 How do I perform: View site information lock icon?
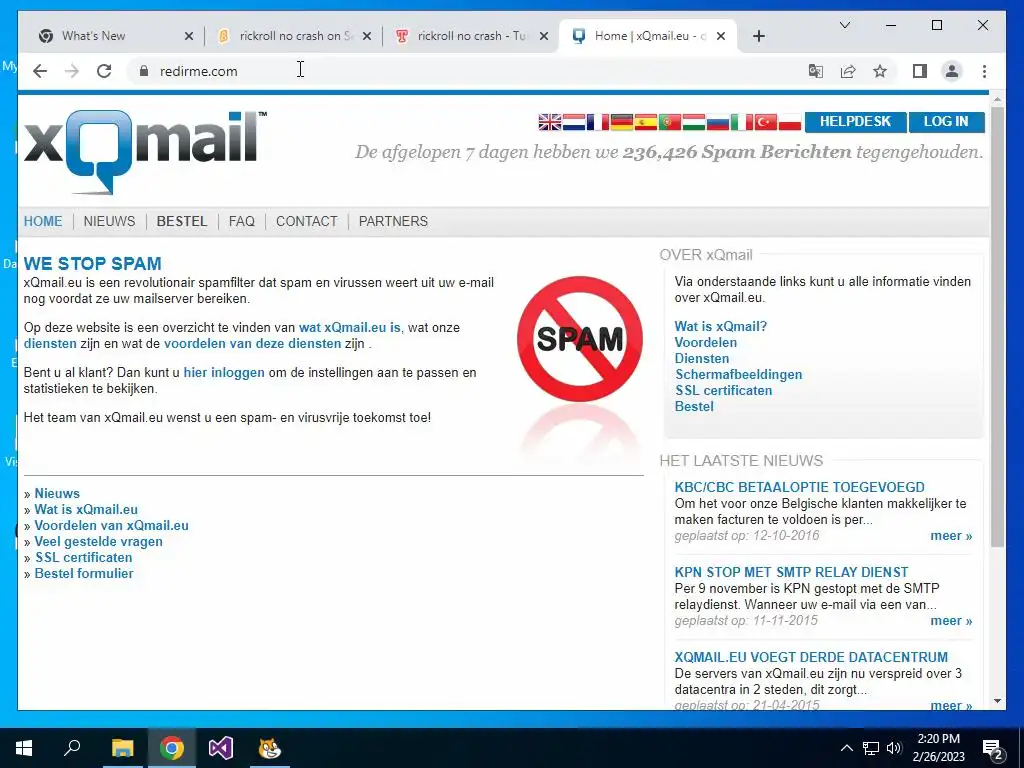coord(144,71)
